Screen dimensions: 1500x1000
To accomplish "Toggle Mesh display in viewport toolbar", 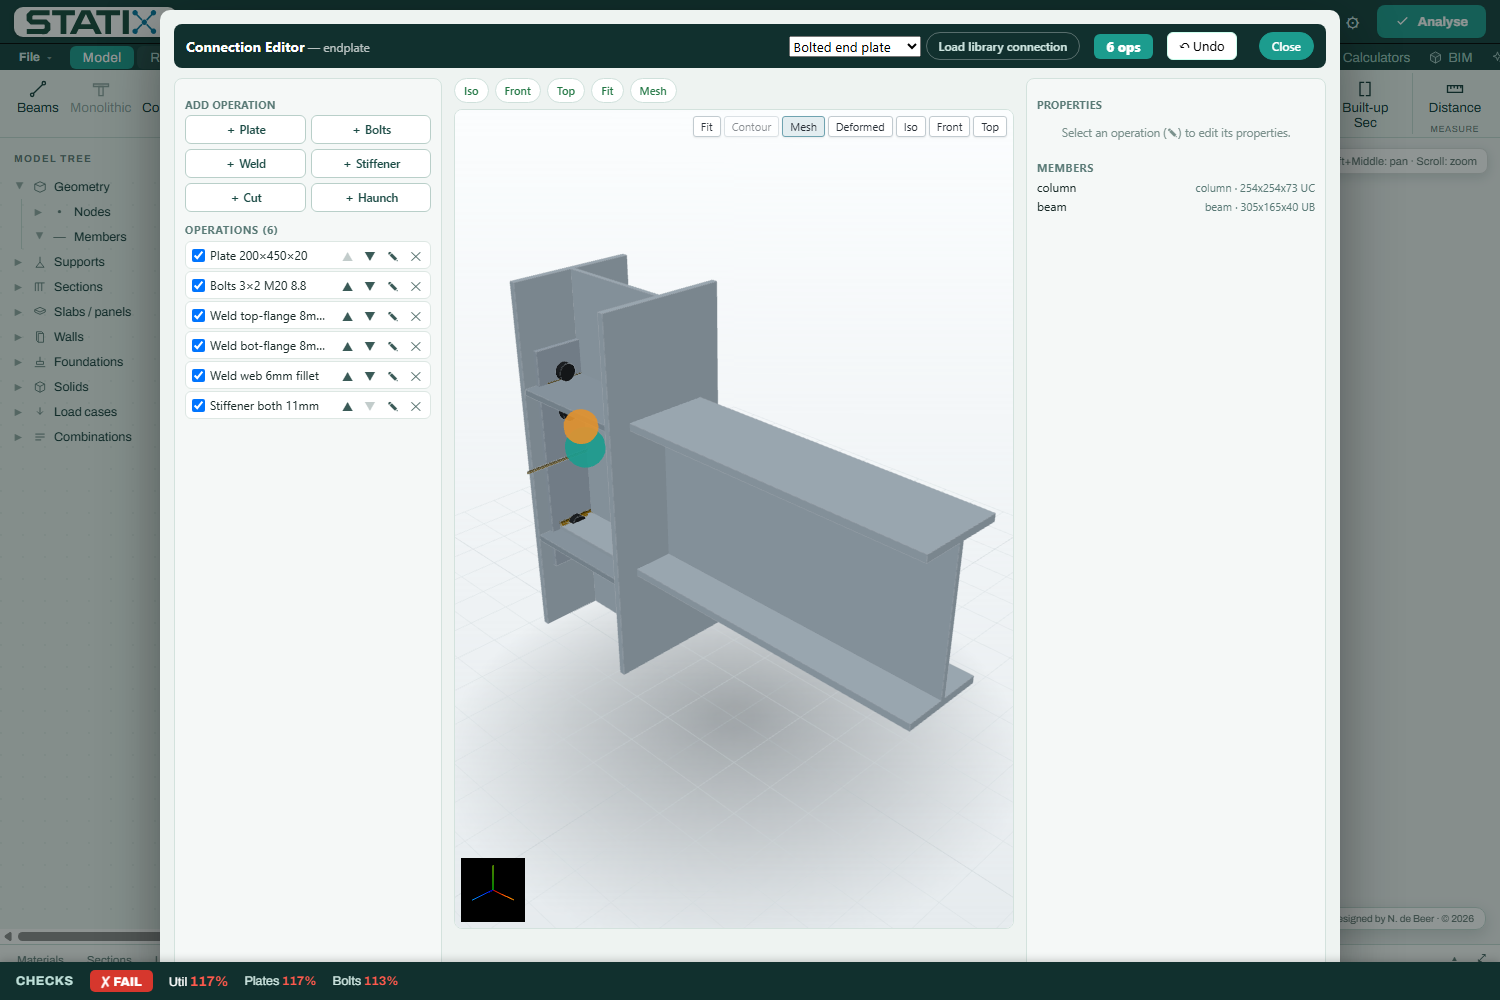I will coord(803,127).
